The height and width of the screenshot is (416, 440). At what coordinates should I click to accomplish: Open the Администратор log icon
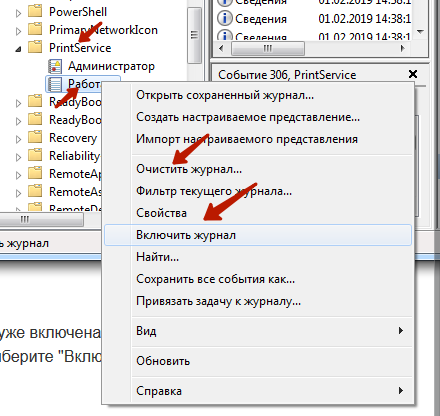(x=55, y=66)
